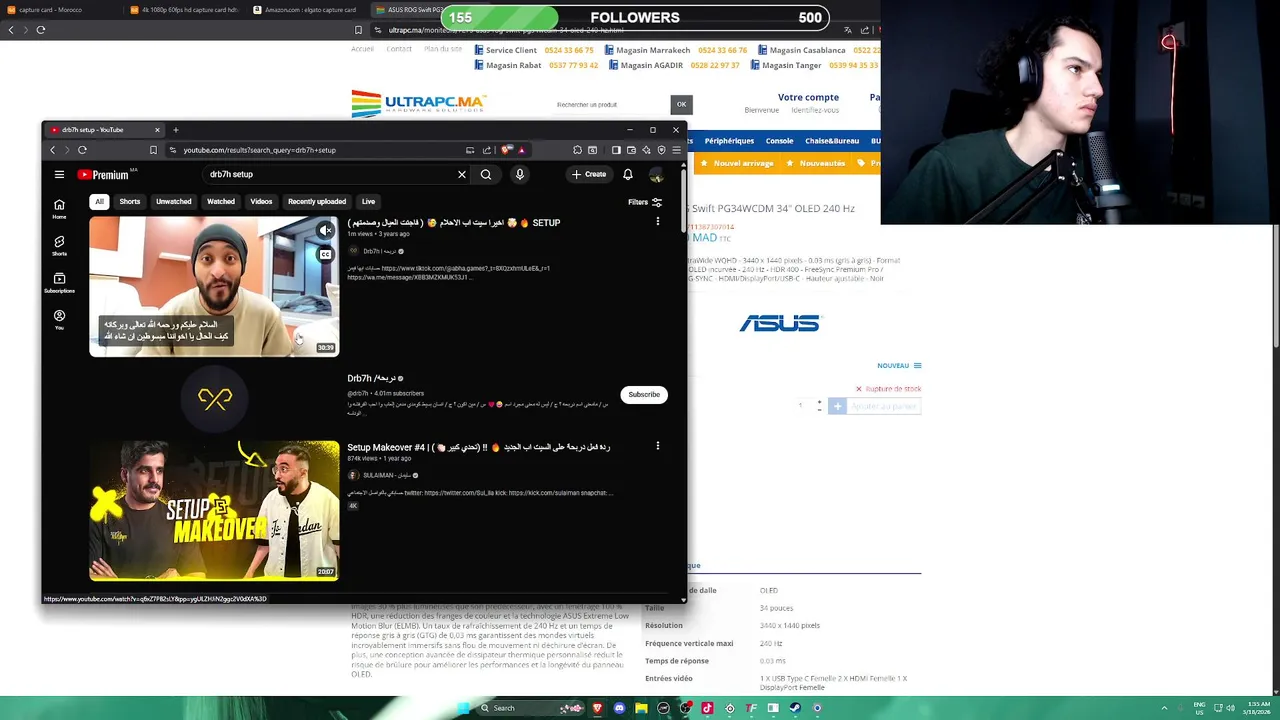This screenshot has height=720, width=1280.
Task: Open Brave main menu in YouTube window
Action: [676, 150]
